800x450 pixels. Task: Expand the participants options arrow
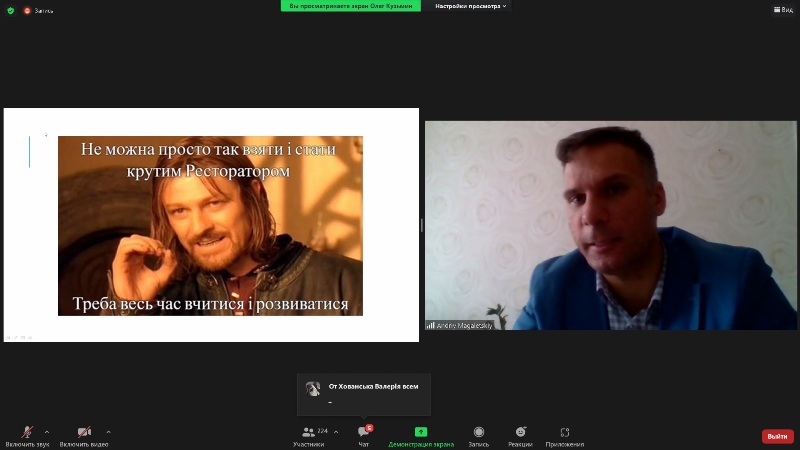click(336, 432)
